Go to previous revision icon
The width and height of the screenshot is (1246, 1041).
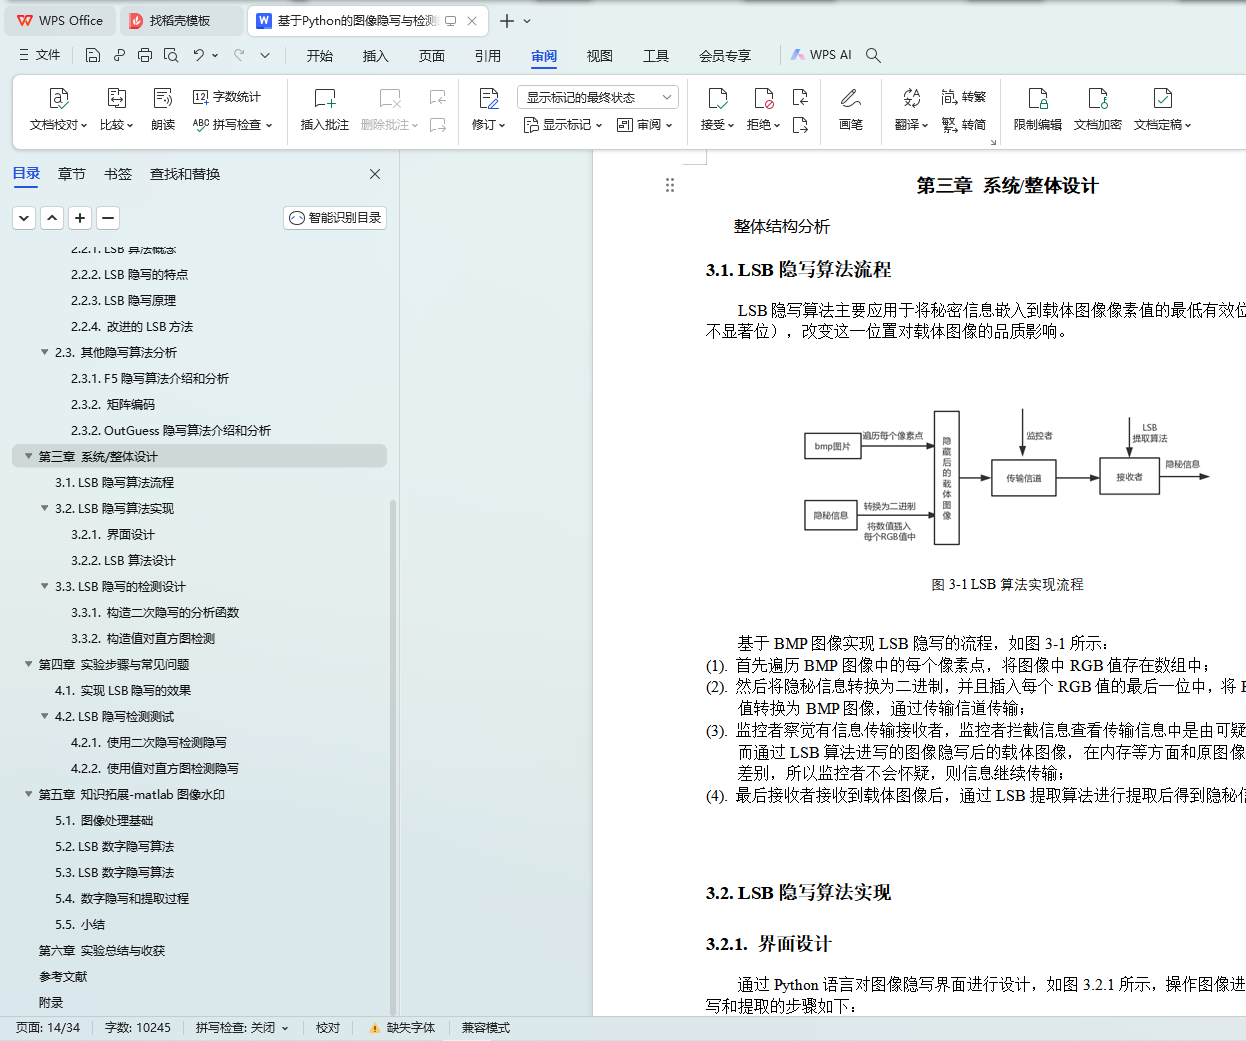point(800,97)
